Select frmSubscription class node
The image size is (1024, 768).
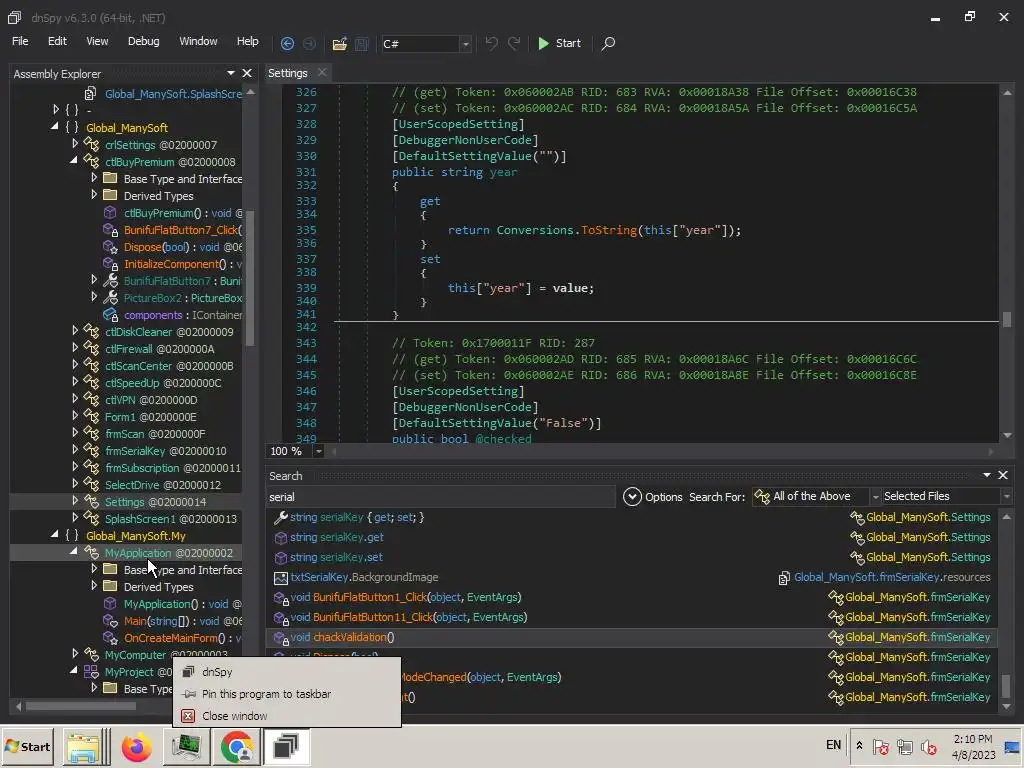click(x=172, y=468)
